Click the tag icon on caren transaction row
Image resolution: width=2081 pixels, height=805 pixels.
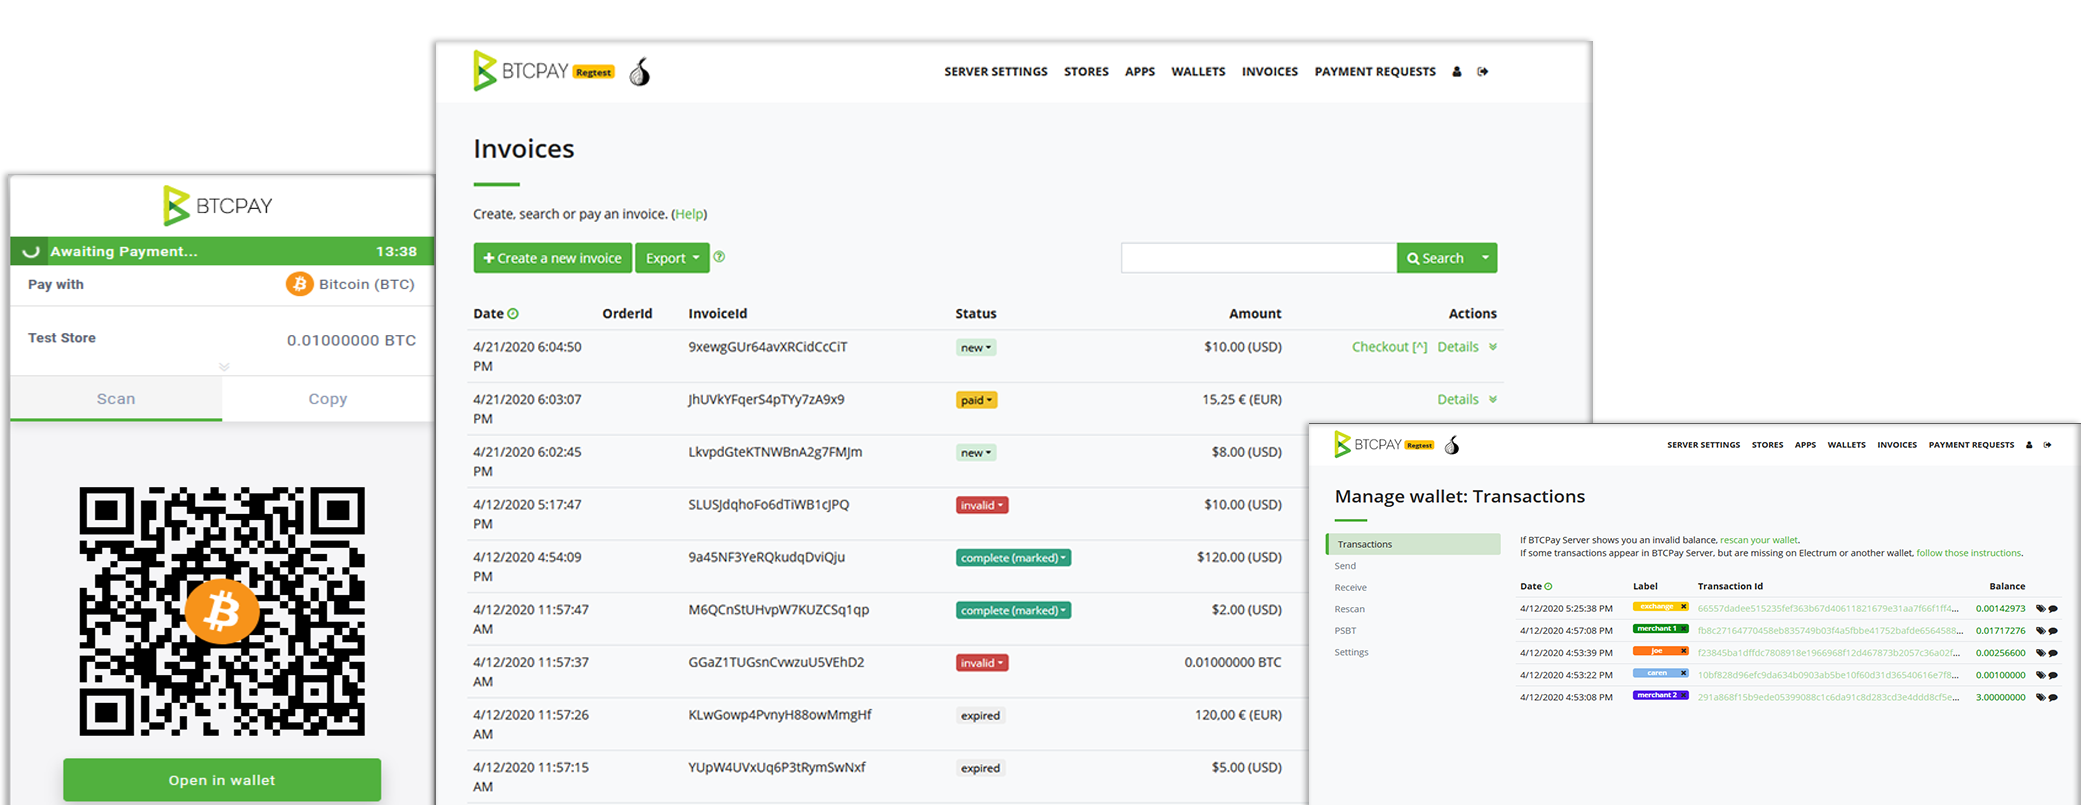click(2040, 674)
